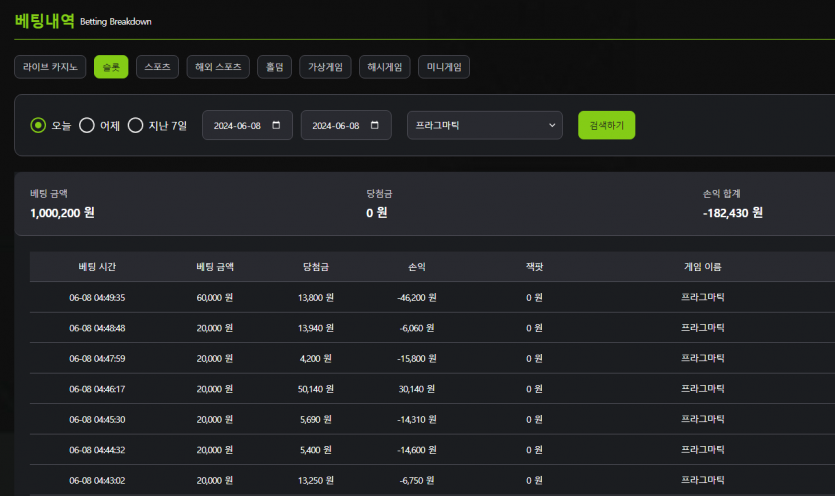Select the 어제 radio button
The image size is (835, 496).
pos(87,125)
